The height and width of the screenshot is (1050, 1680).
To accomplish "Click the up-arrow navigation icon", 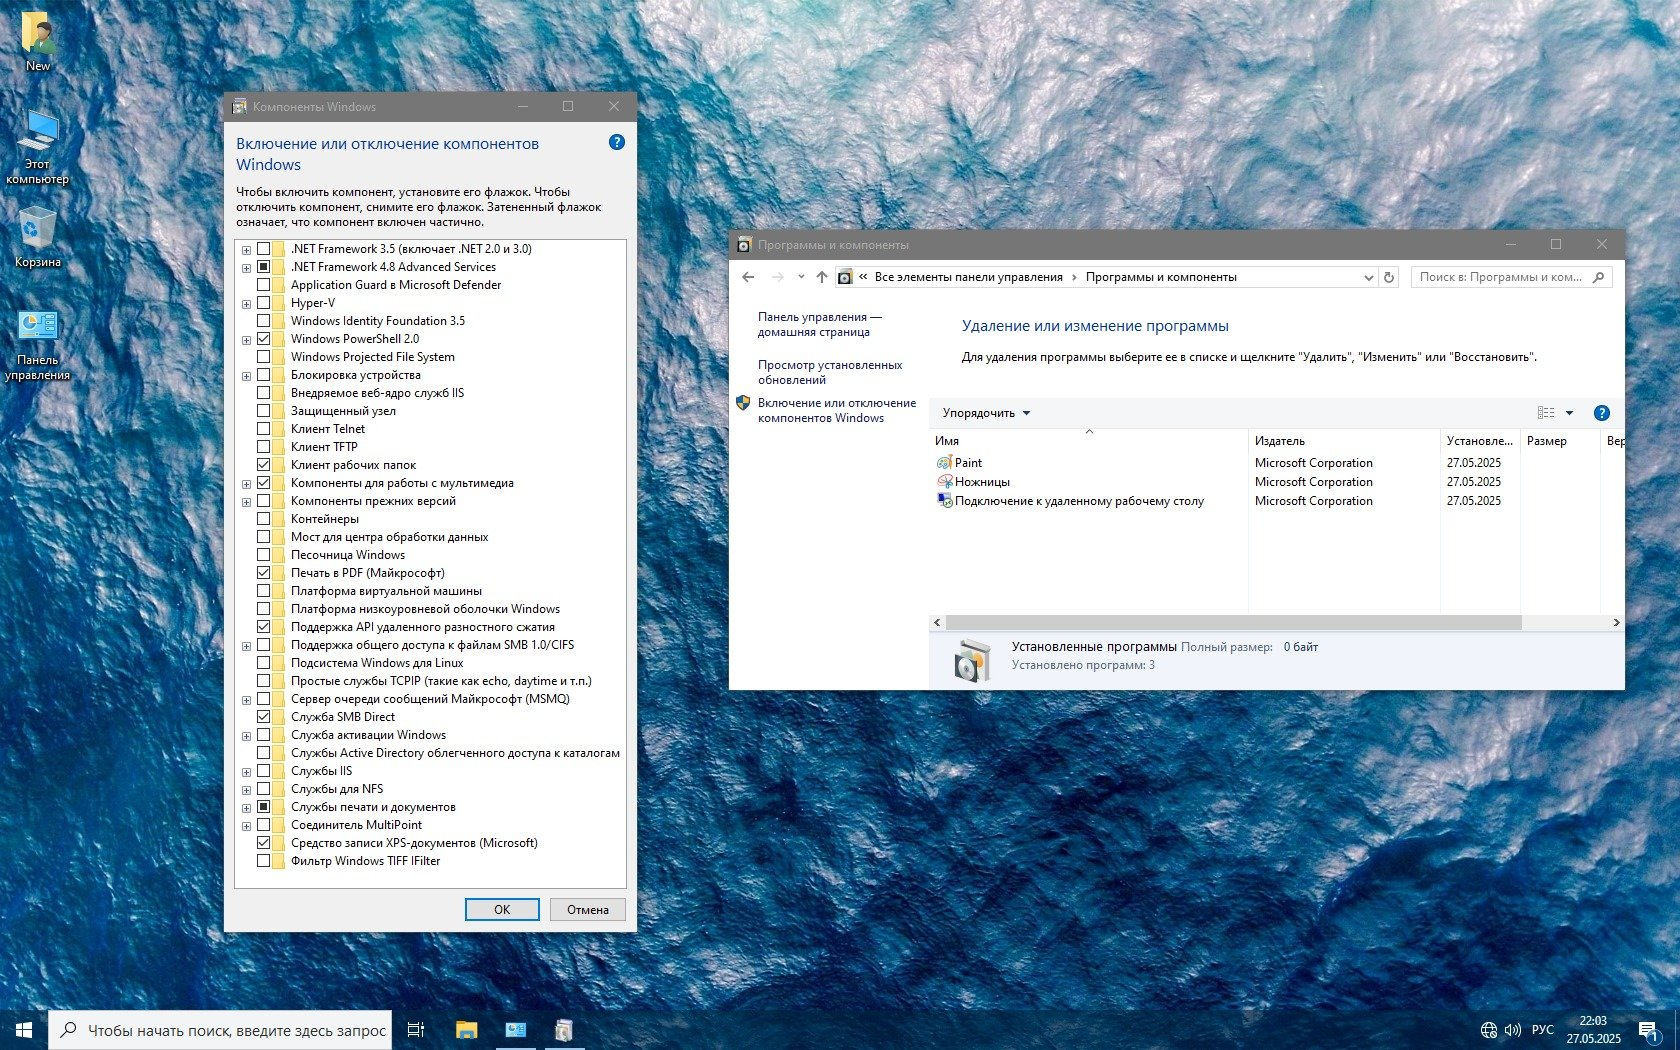I will click(x=822, y=277).
